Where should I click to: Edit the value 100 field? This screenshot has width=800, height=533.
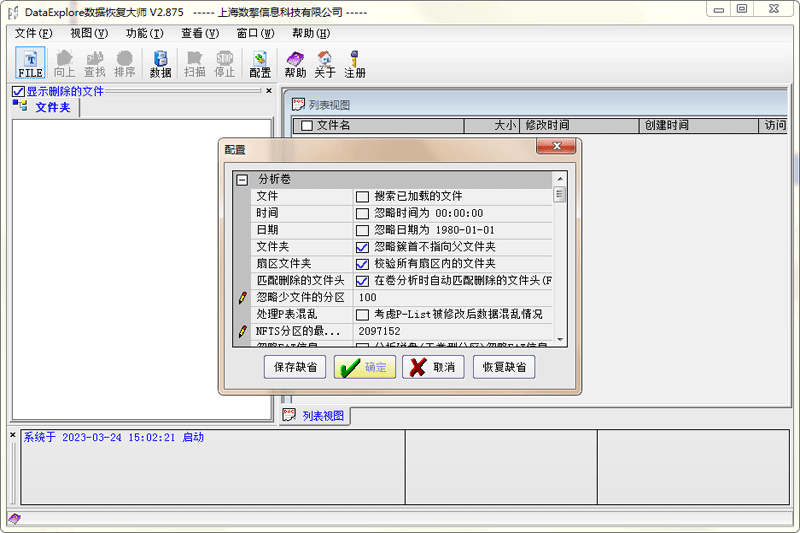453,297
